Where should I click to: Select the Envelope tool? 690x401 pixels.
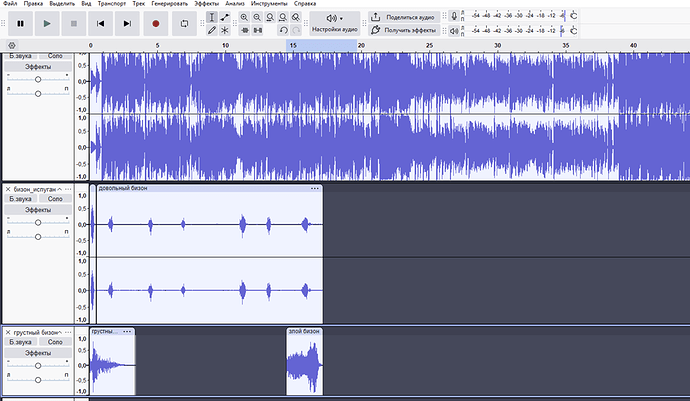click(x=225, y=17)
